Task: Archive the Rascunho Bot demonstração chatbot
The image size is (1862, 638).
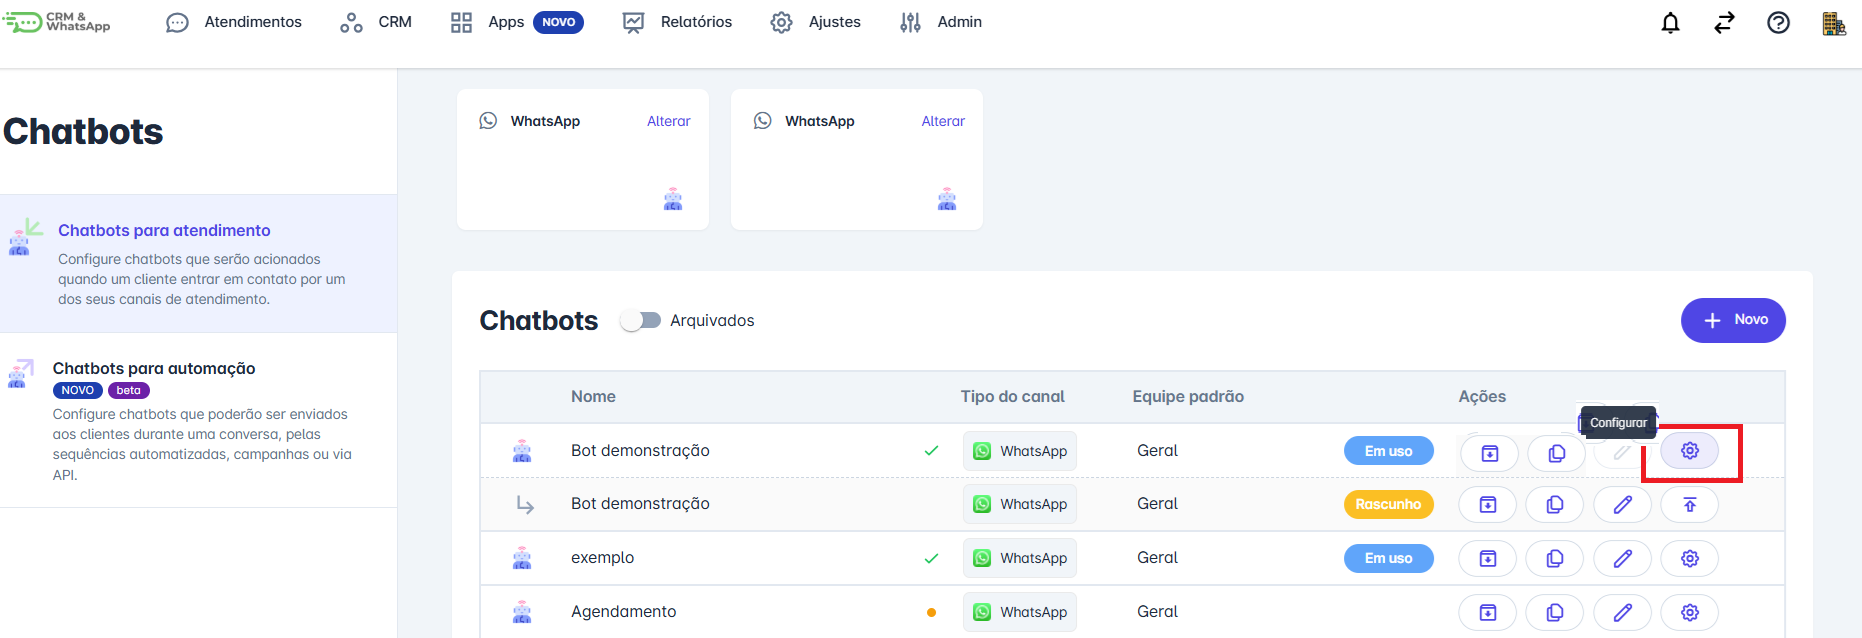Action: [x=1488, y=505]
